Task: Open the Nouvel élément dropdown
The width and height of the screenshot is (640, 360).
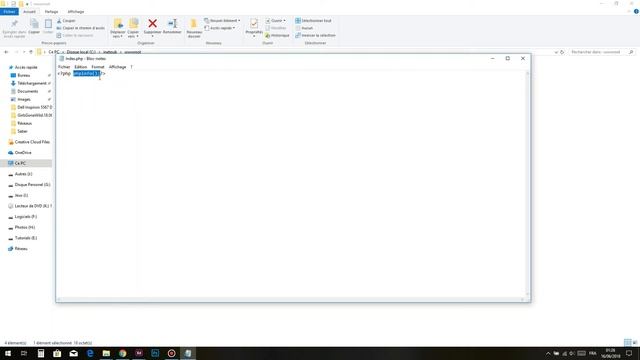Action: point(222,20)
